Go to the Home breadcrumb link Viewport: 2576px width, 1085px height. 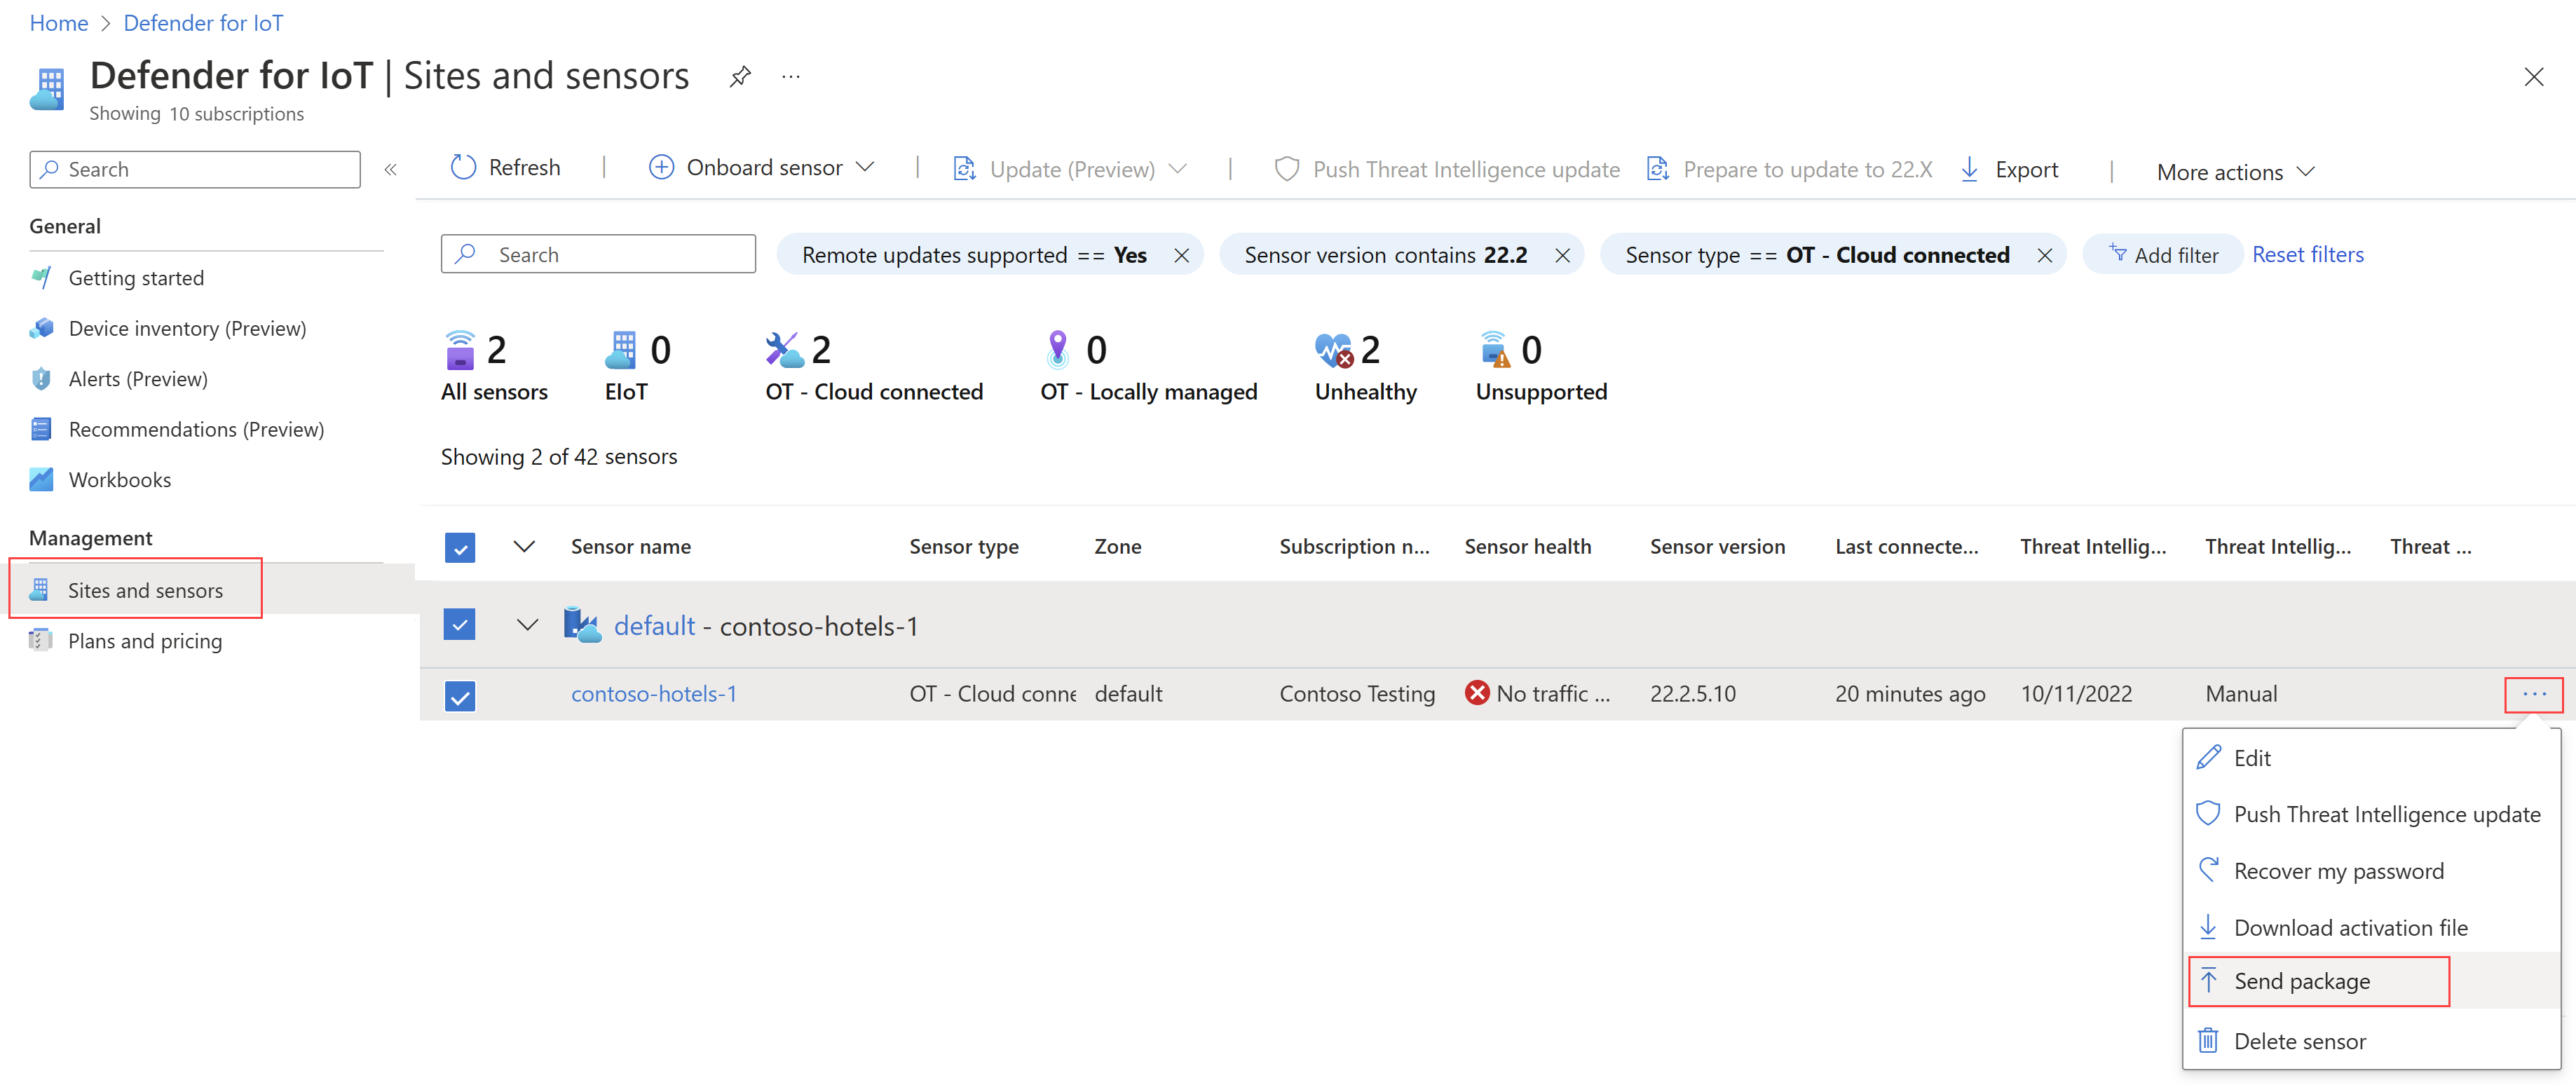click(x=59, y=23)
